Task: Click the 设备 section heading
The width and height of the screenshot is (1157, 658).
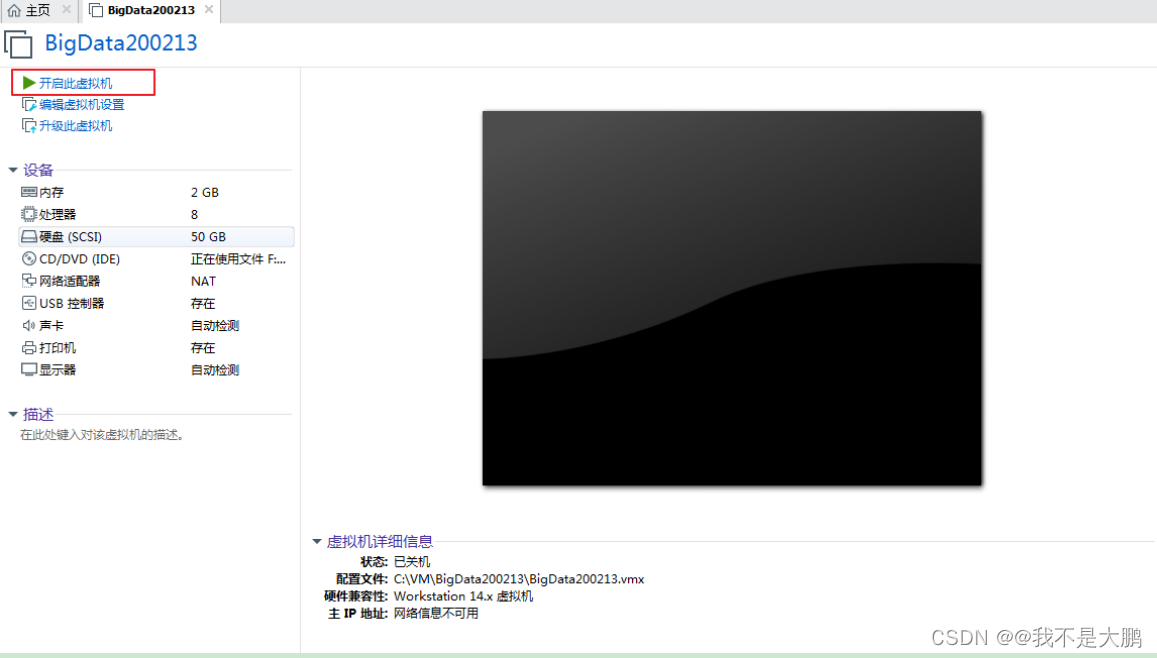Action: click(38, 170)
